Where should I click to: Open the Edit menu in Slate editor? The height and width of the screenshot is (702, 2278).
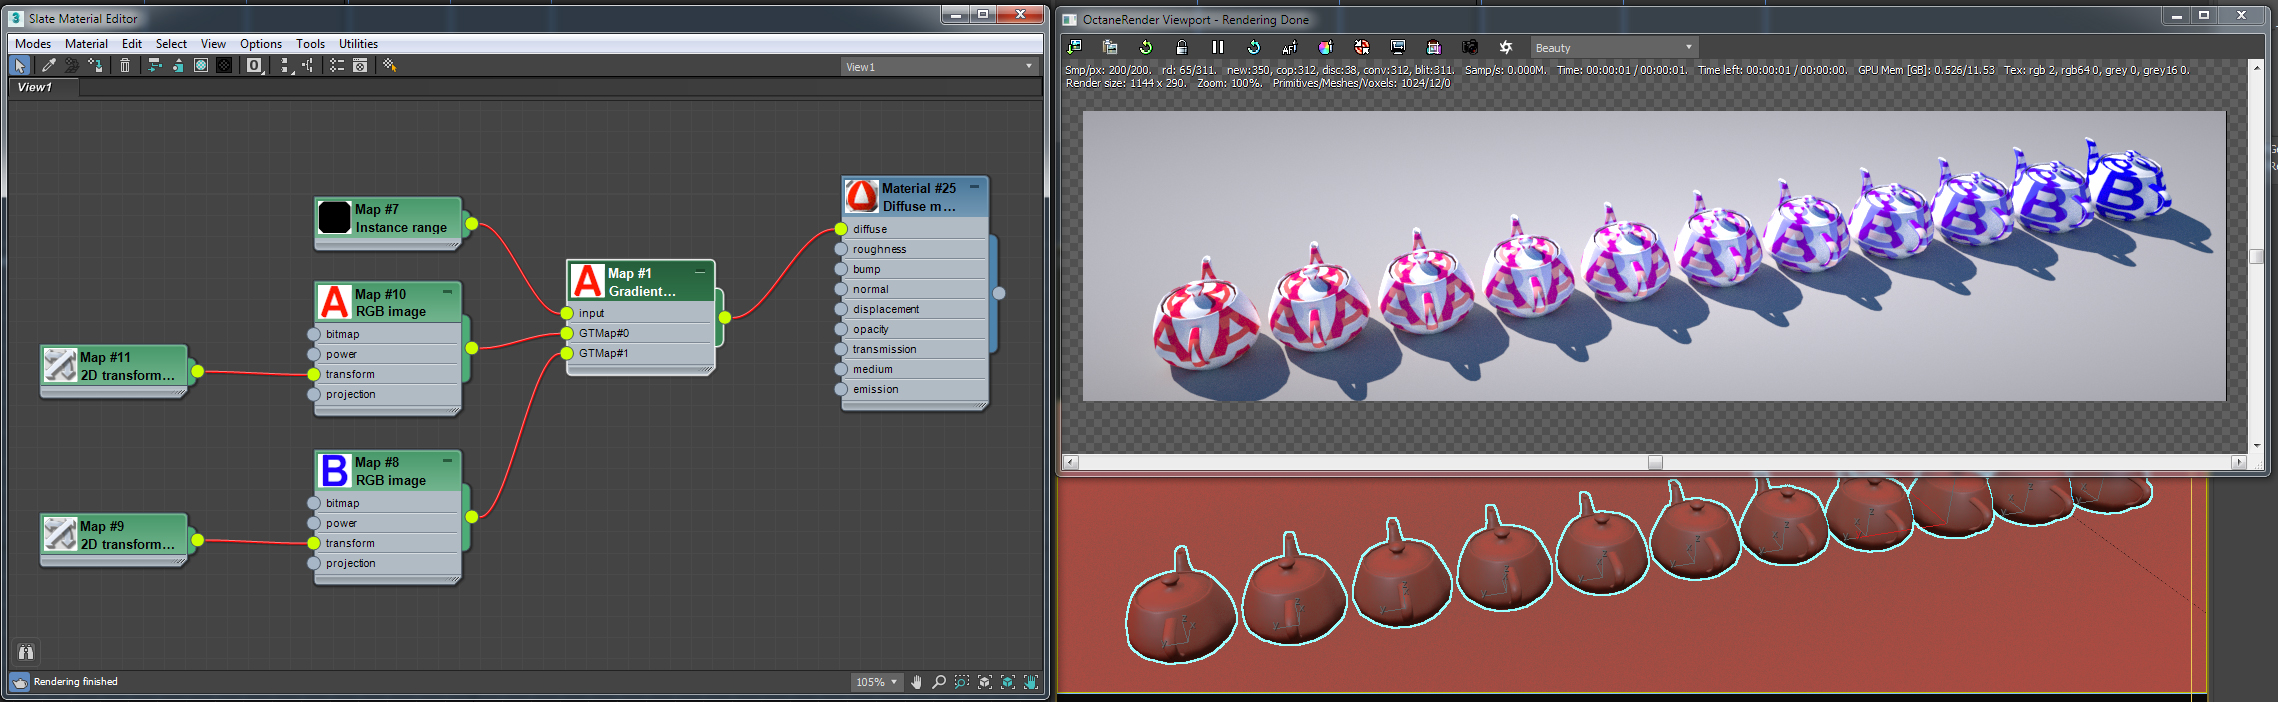[x=132, y=44]
